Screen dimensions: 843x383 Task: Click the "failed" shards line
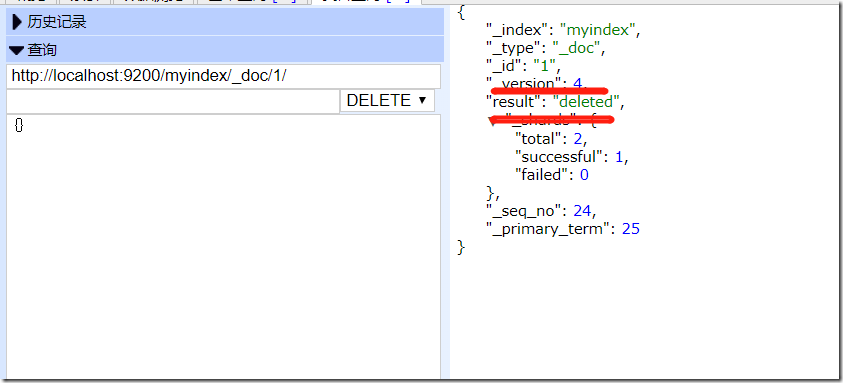(552, 175)
